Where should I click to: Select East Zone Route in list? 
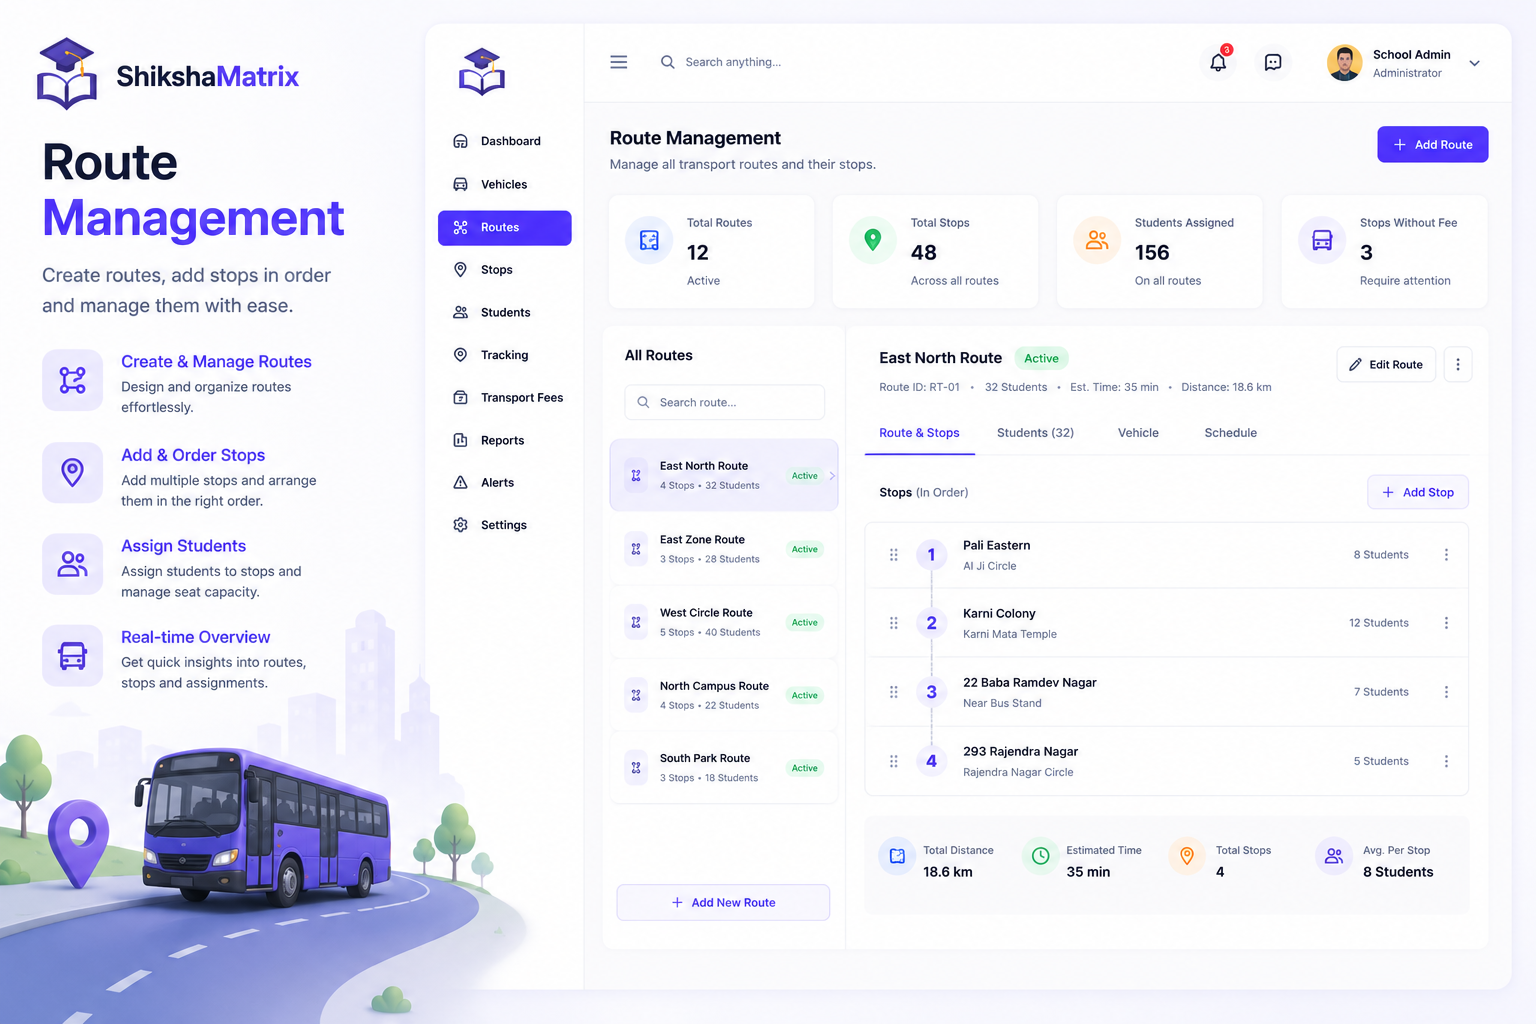tap(724, 549)
